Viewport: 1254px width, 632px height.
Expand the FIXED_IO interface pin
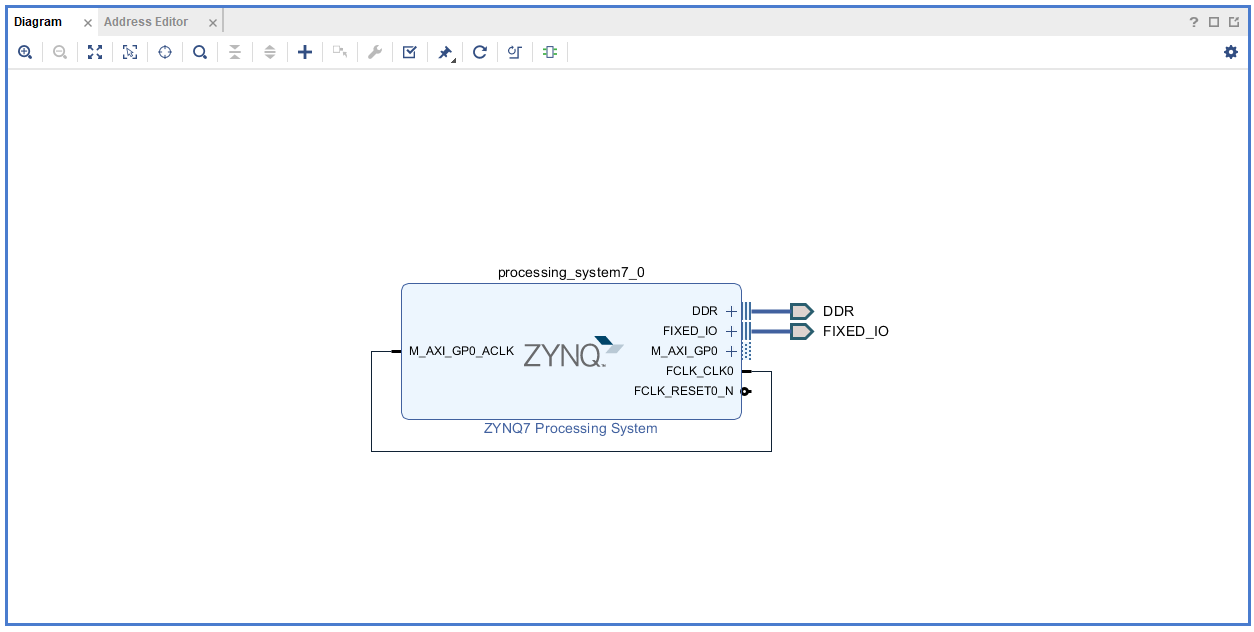click(731, 331)
